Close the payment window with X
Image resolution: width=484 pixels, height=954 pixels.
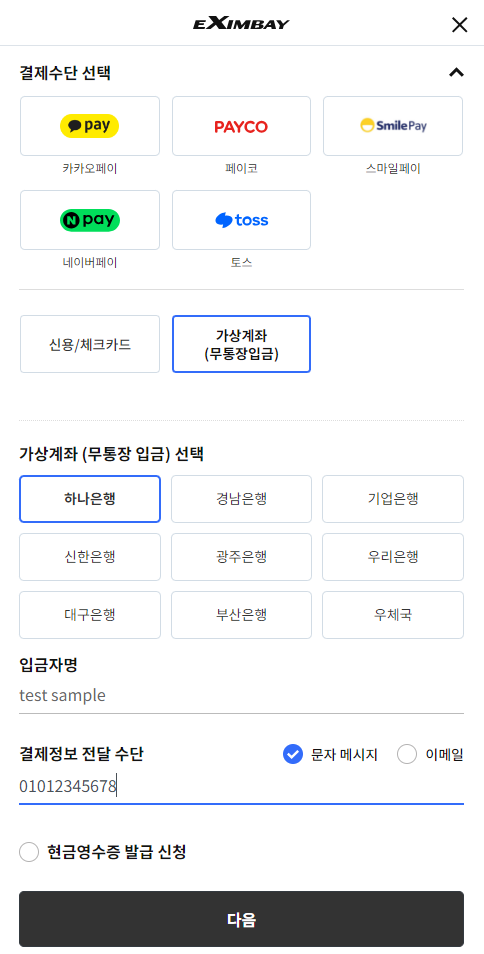[460, 24]
